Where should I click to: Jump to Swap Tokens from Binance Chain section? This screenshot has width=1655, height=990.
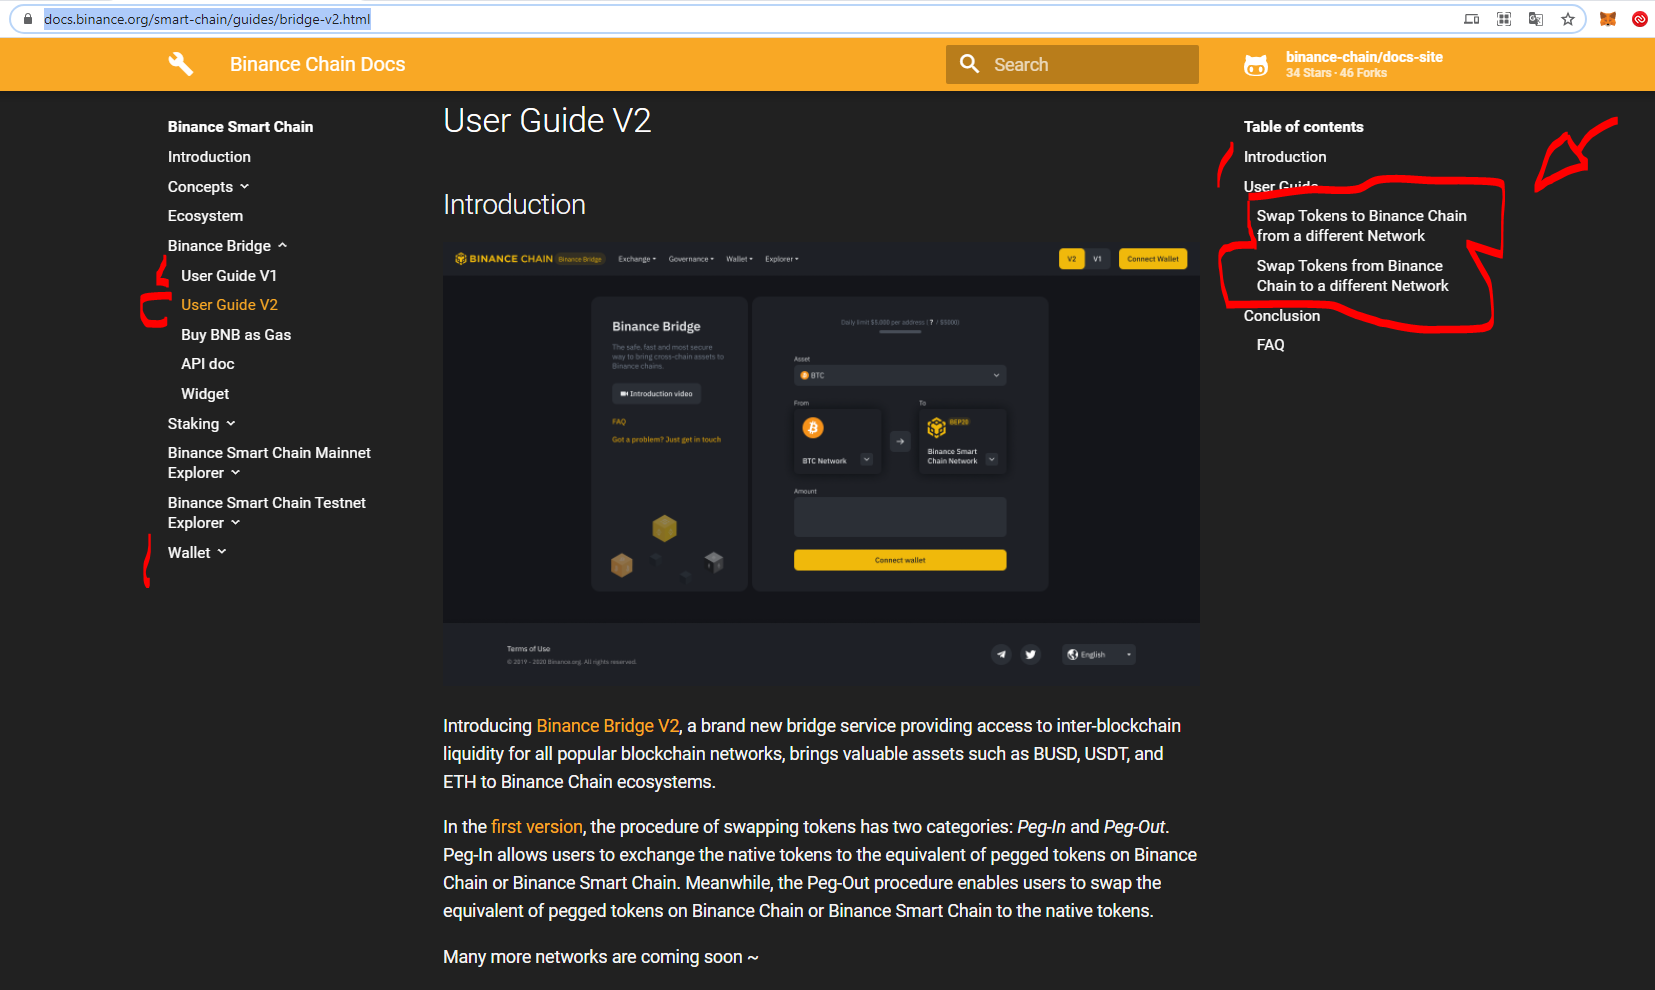[x=1352, y=276]
